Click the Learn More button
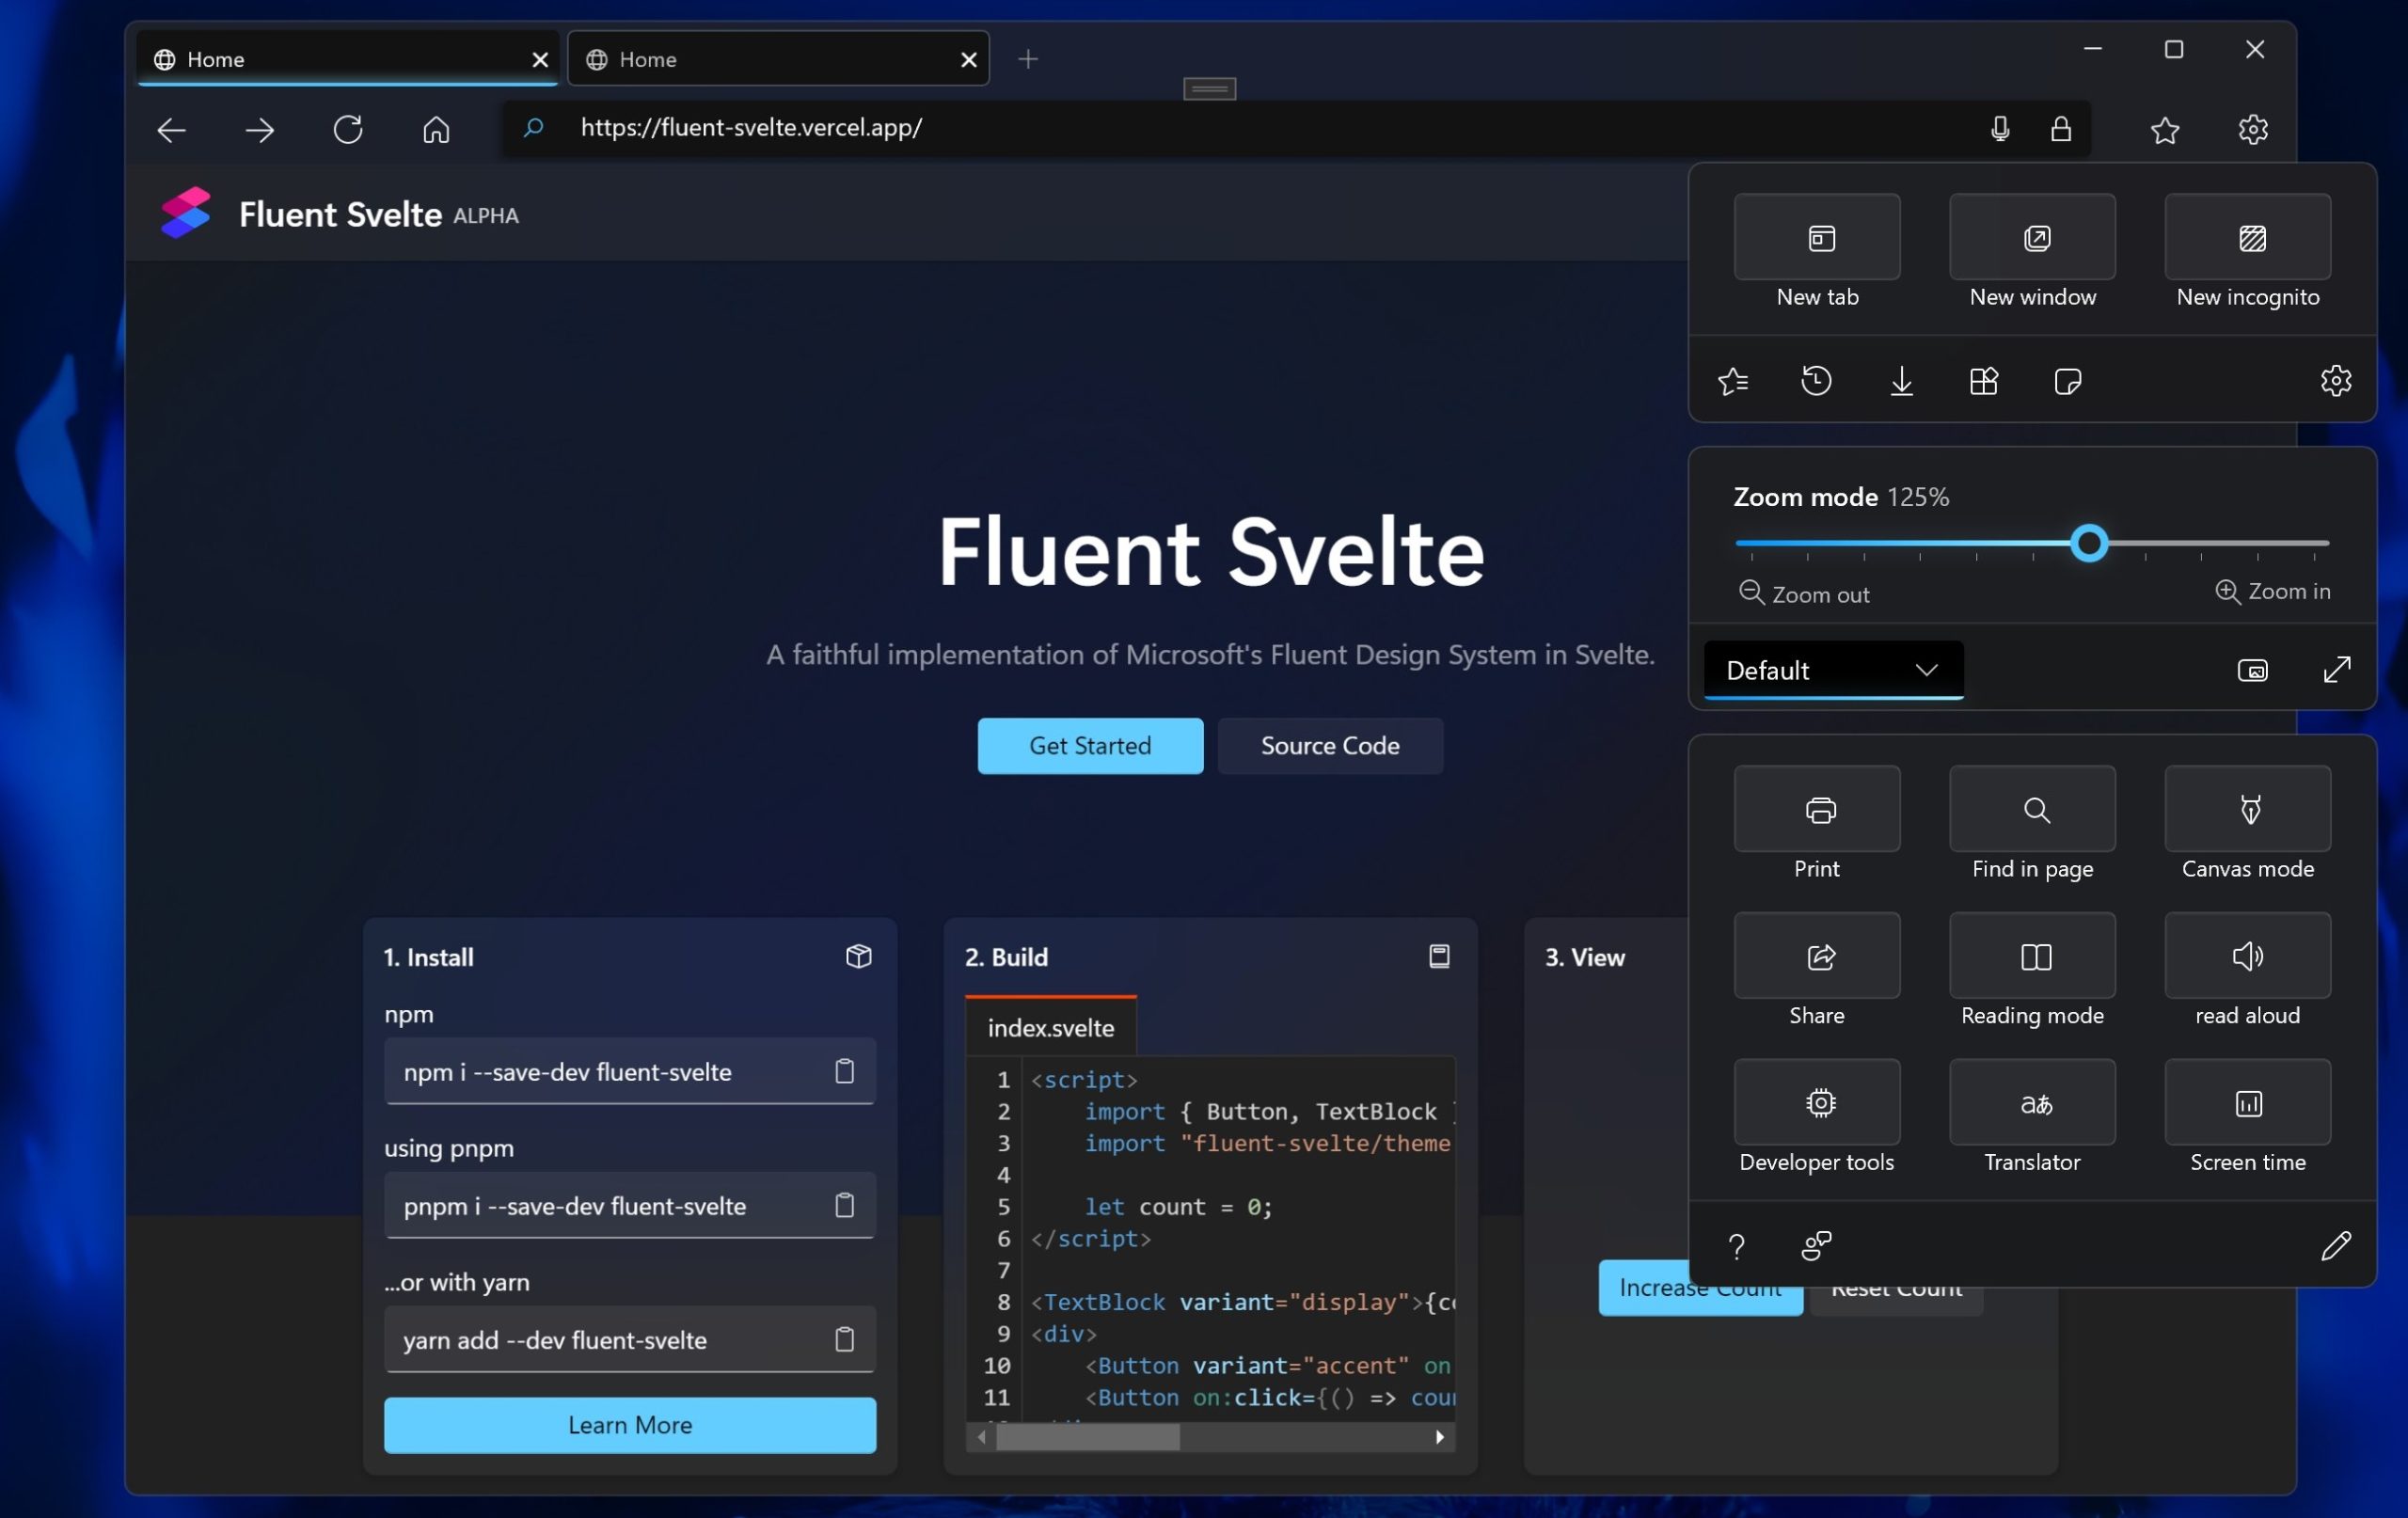The width and height of the screenshot is (2408, 1518). pyautogui.click(x=630, y=1424)
